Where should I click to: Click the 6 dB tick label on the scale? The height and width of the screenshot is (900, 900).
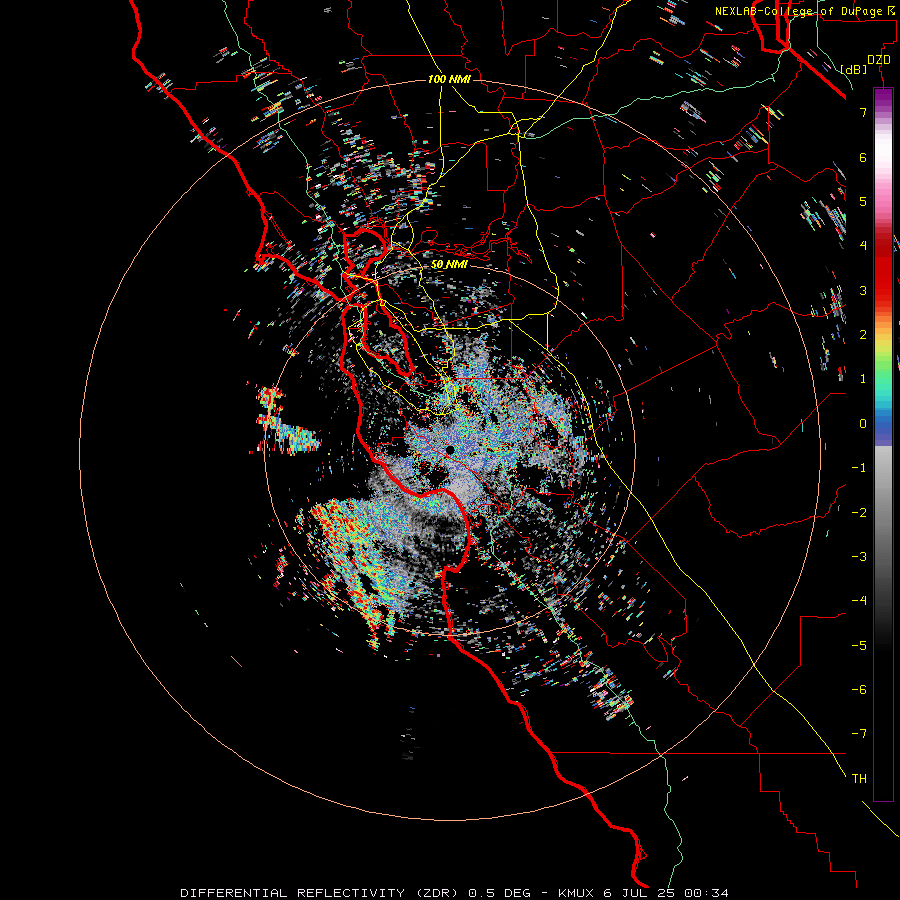(x=863, y=157)
